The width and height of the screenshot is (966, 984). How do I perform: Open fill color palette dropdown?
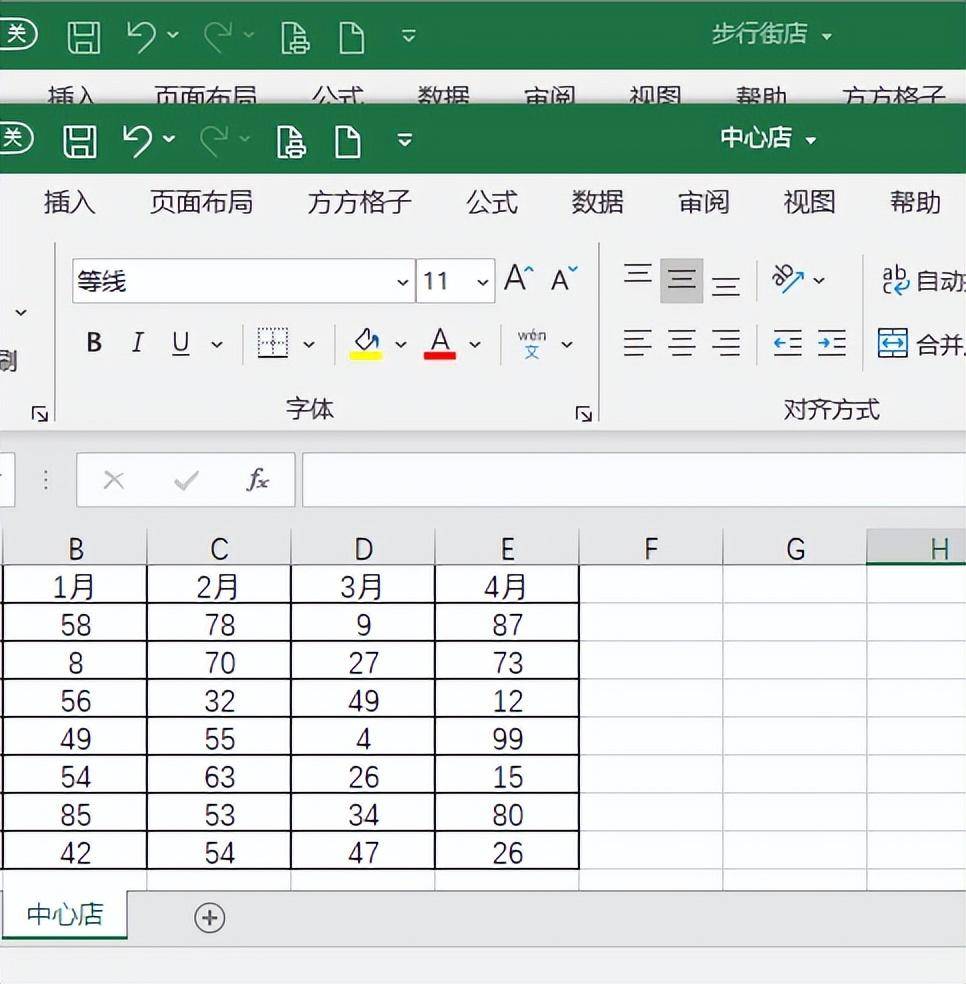point(400,345)
